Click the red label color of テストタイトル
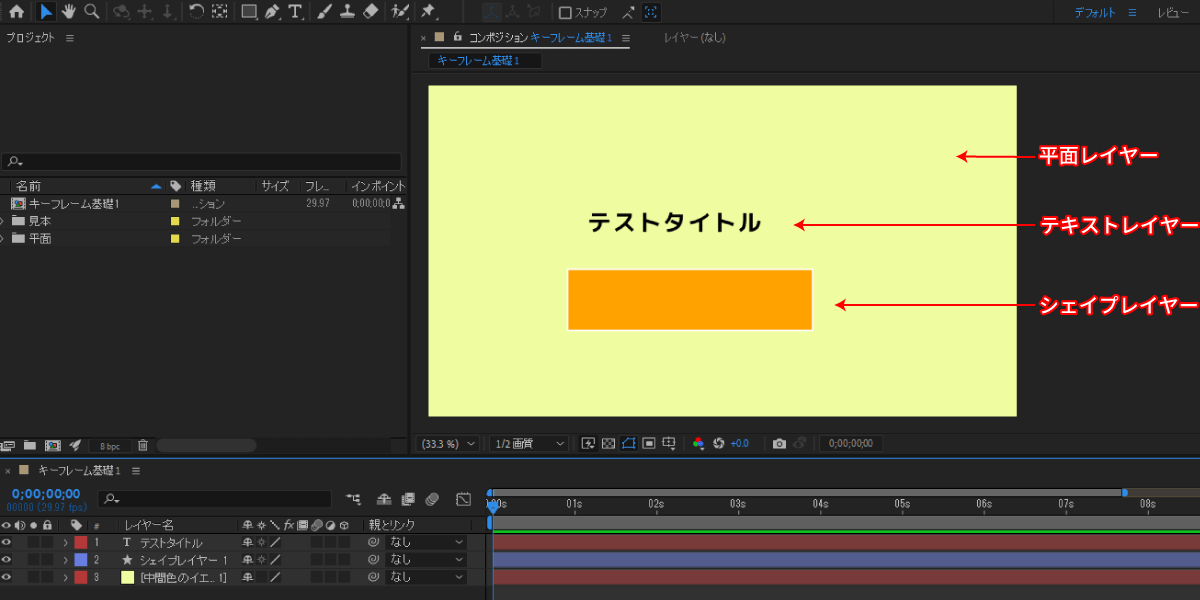Image resolution: width=1200 pixels, height=600 pixels. (81, 542)
